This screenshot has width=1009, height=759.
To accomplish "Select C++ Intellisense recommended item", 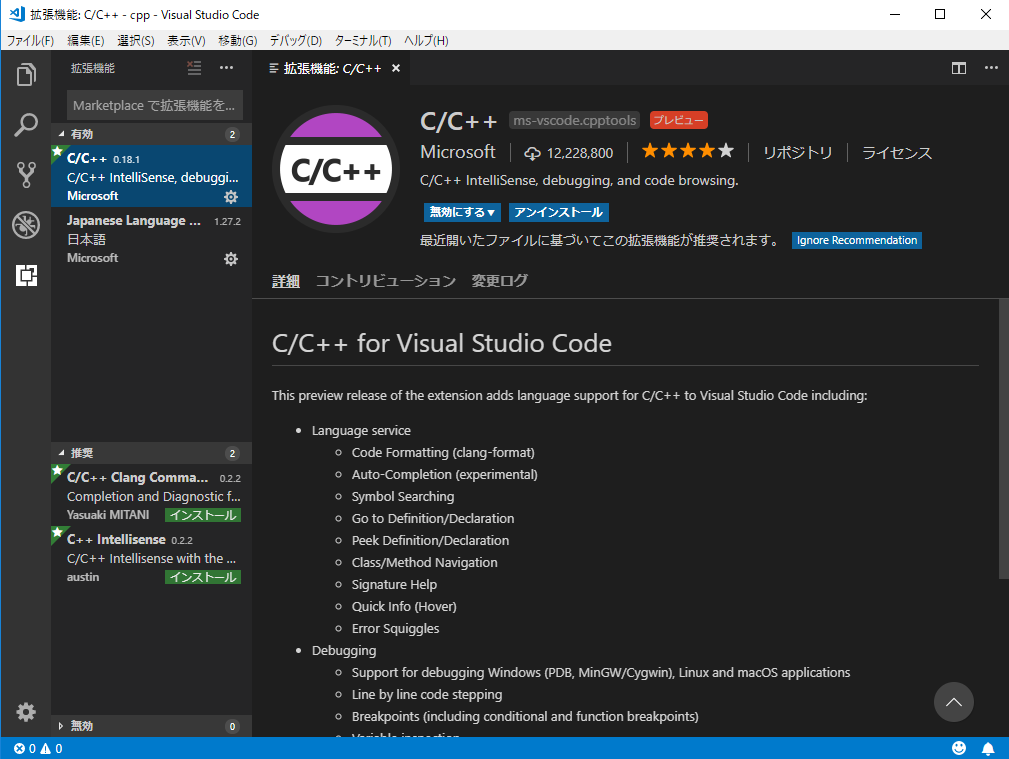I will 151,558.
